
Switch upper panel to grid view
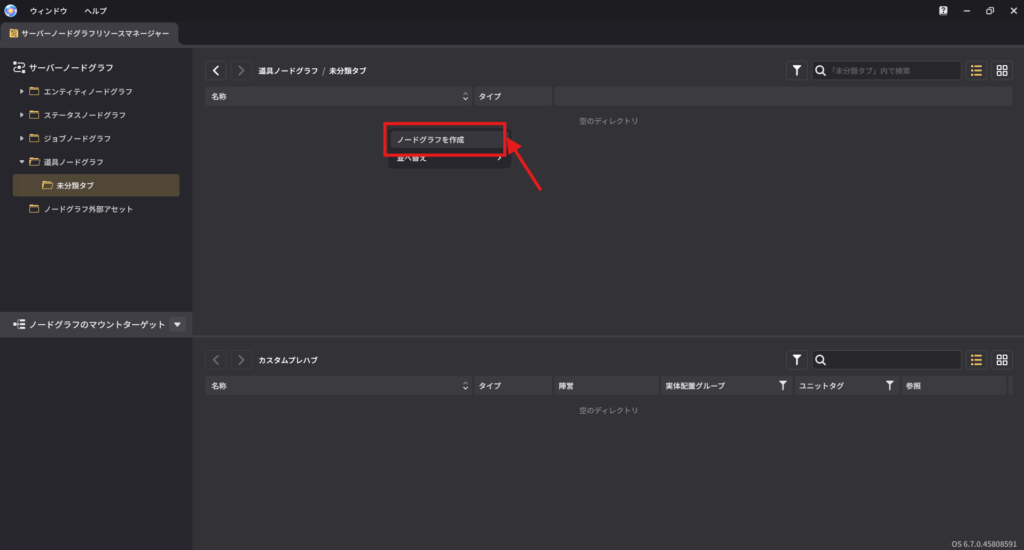click(x=1002, y=71)
